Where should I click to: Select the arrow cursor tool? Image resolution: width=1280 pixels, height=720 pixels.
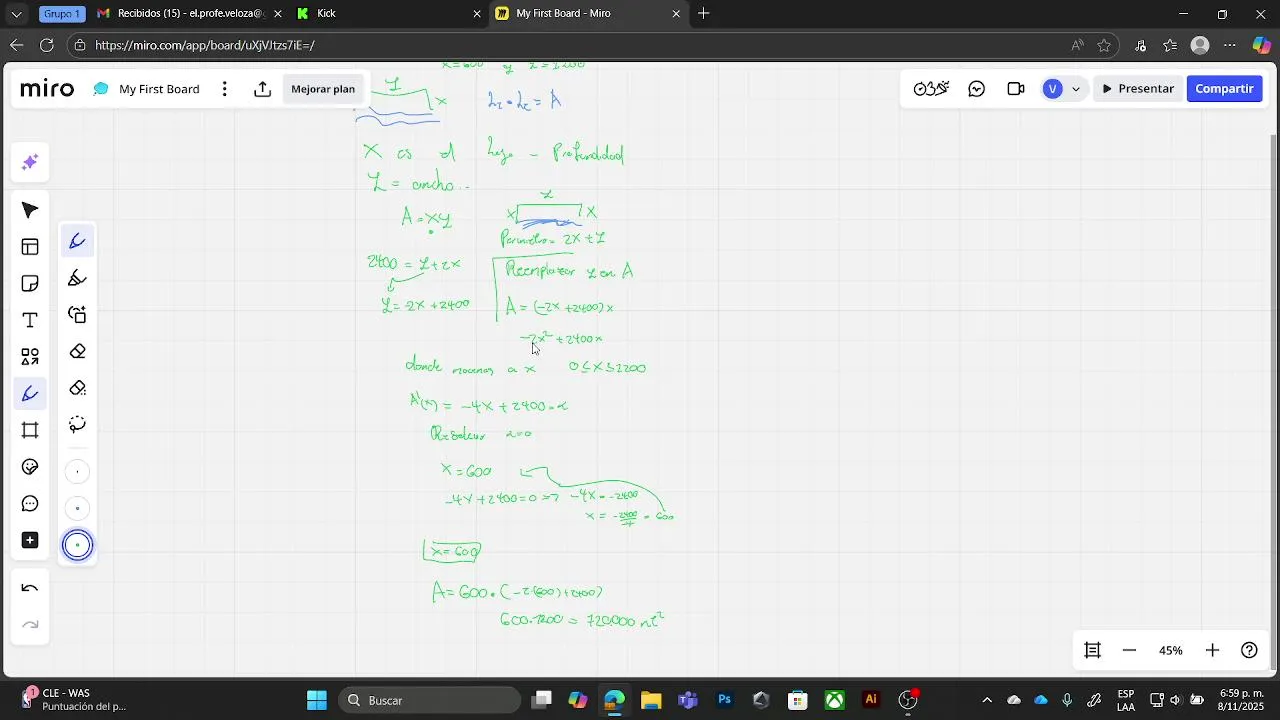(30, 210)
